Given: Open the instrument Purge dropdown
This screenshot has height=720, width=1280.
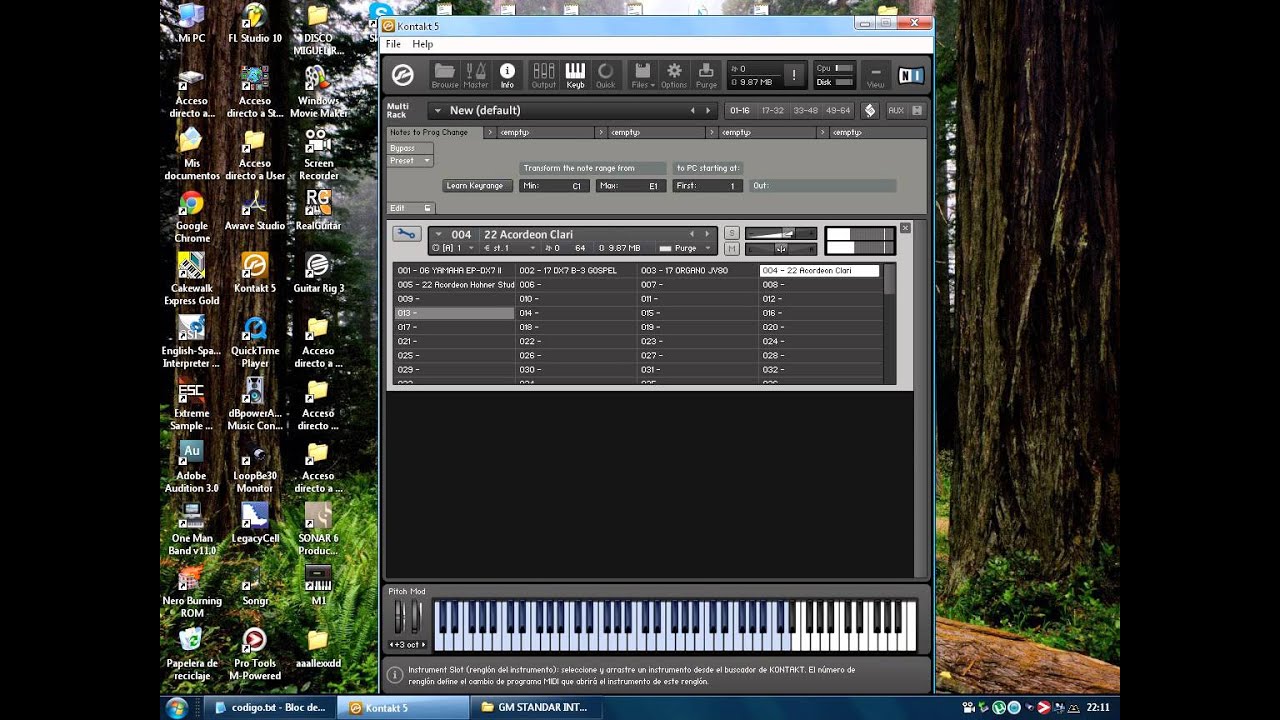Looking at the screenshot, I should coord(685,248).
